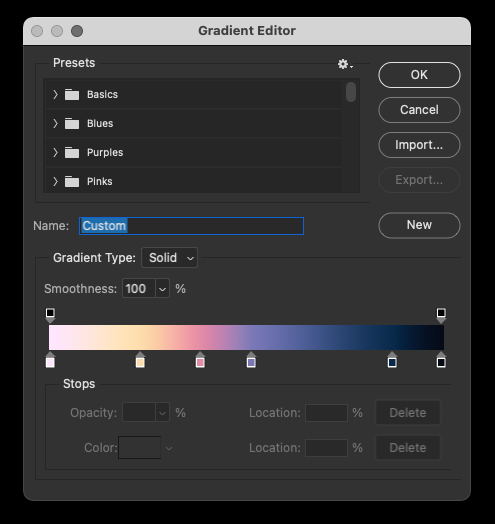Select the navy blue color stop
This screenshot has width=495, height=524.
pos(392,360)
